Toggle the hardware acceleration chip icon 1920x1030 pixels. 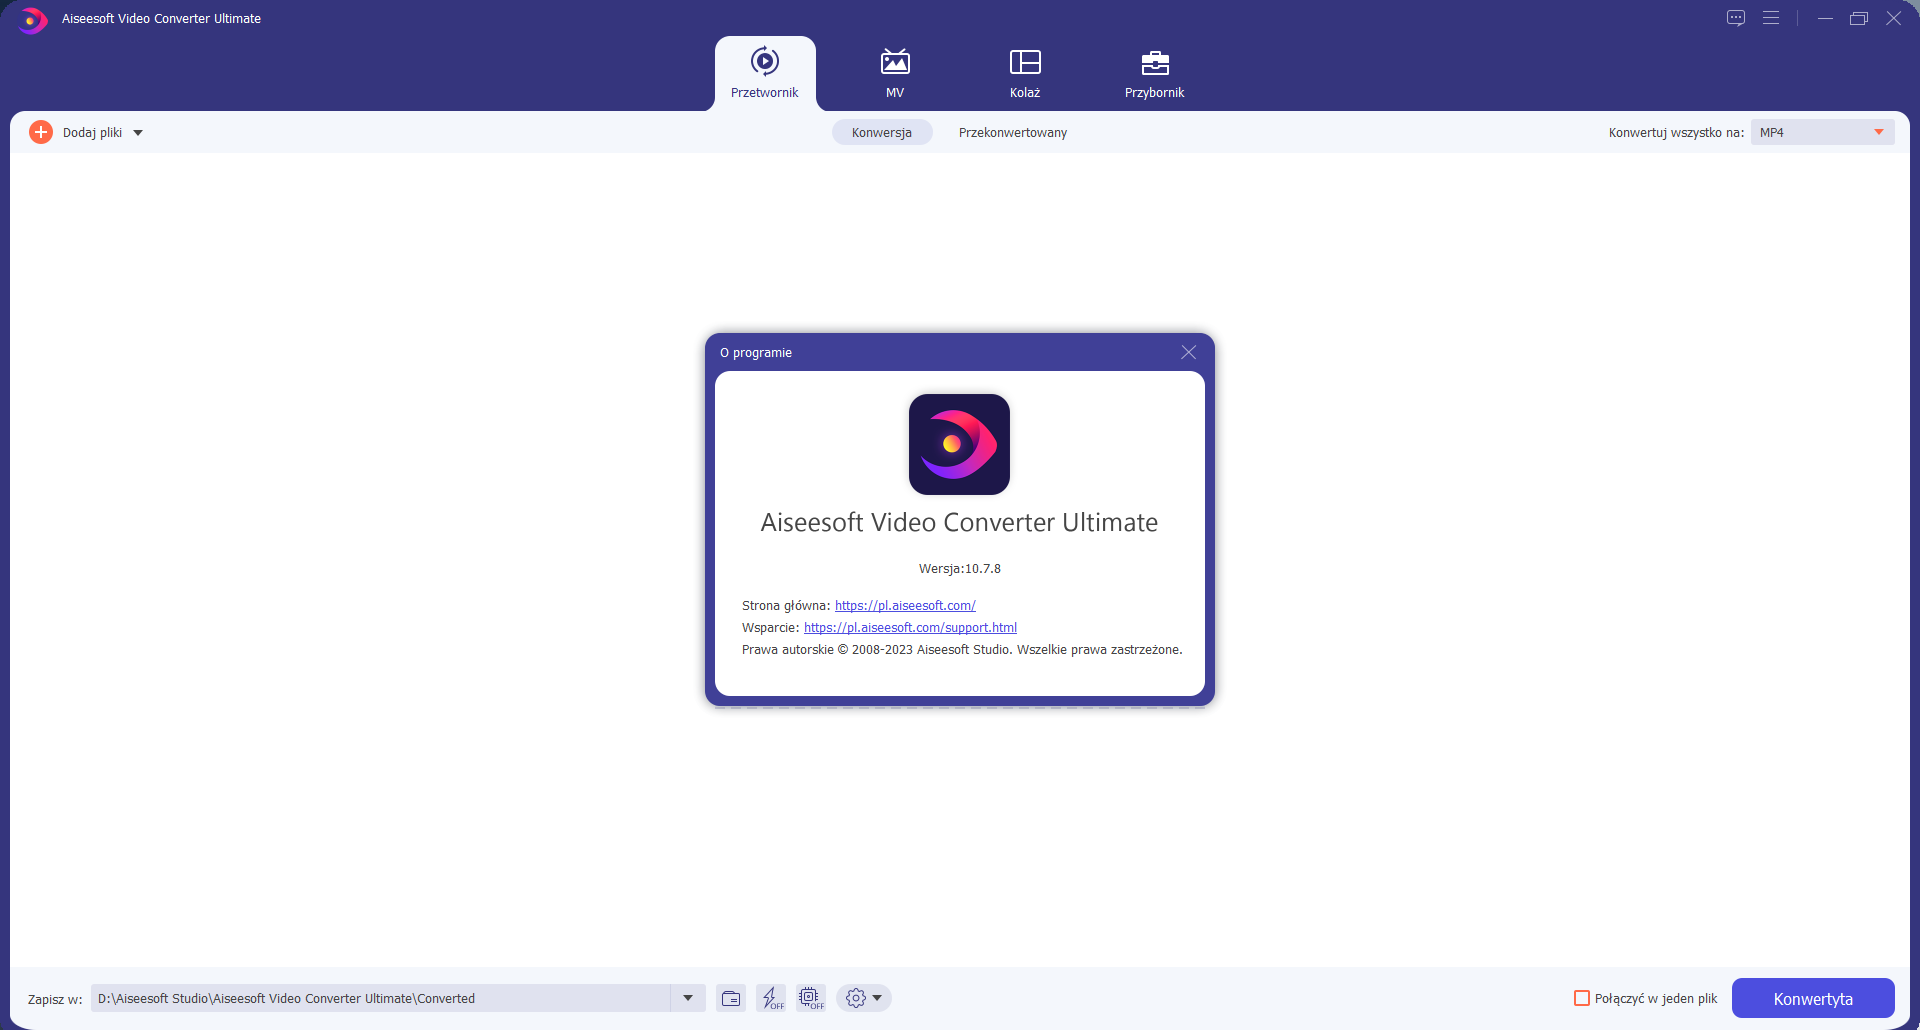coord(811,998)
